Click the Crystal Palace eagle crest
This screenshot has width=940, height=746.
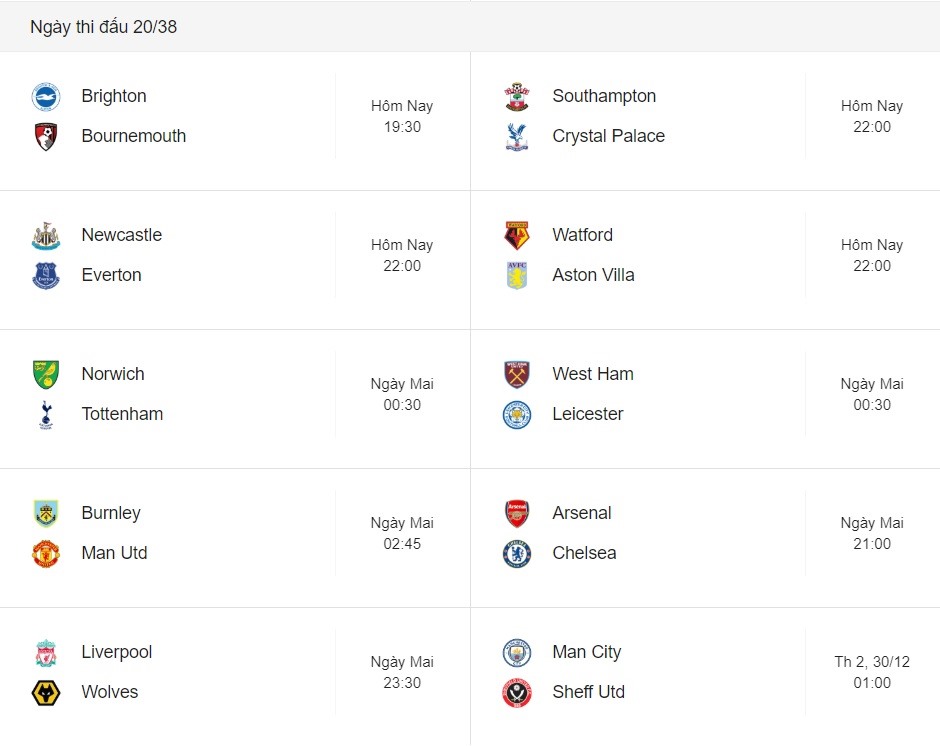click(x=516, y=137)
